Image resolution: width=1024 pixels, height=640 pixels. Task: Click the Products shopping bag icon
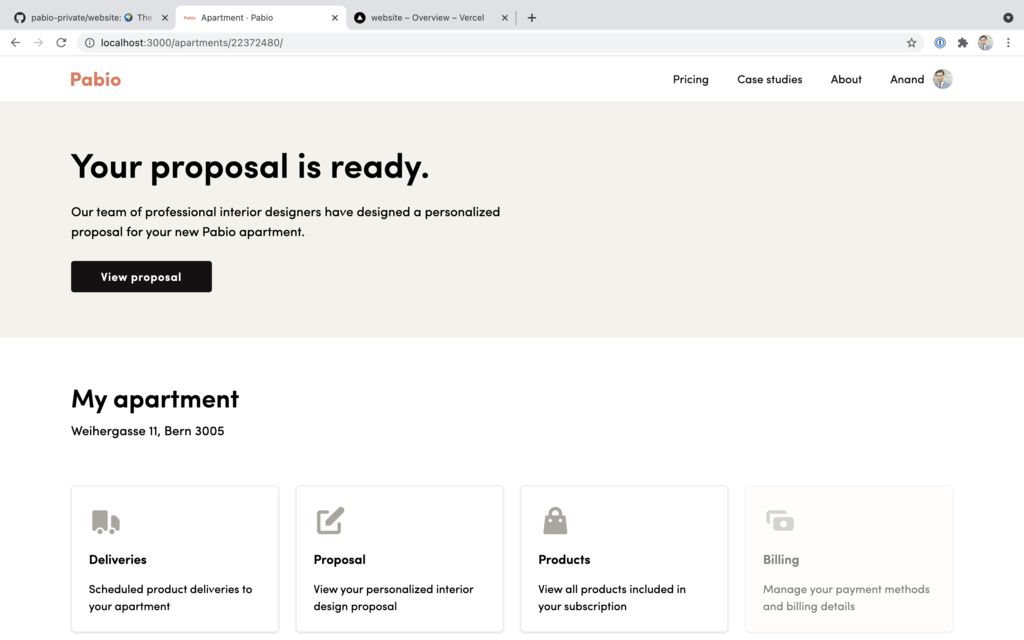555,520
